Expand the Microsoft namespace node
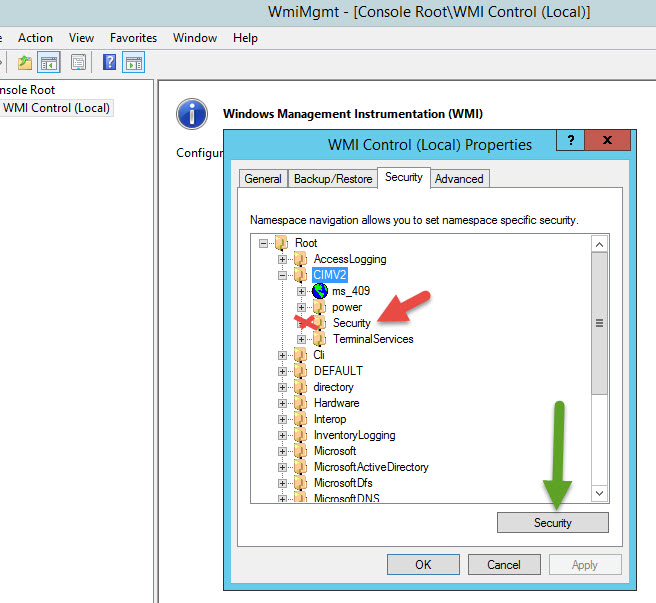The width and height of the screenshot is (656, 603). point(282,452)
